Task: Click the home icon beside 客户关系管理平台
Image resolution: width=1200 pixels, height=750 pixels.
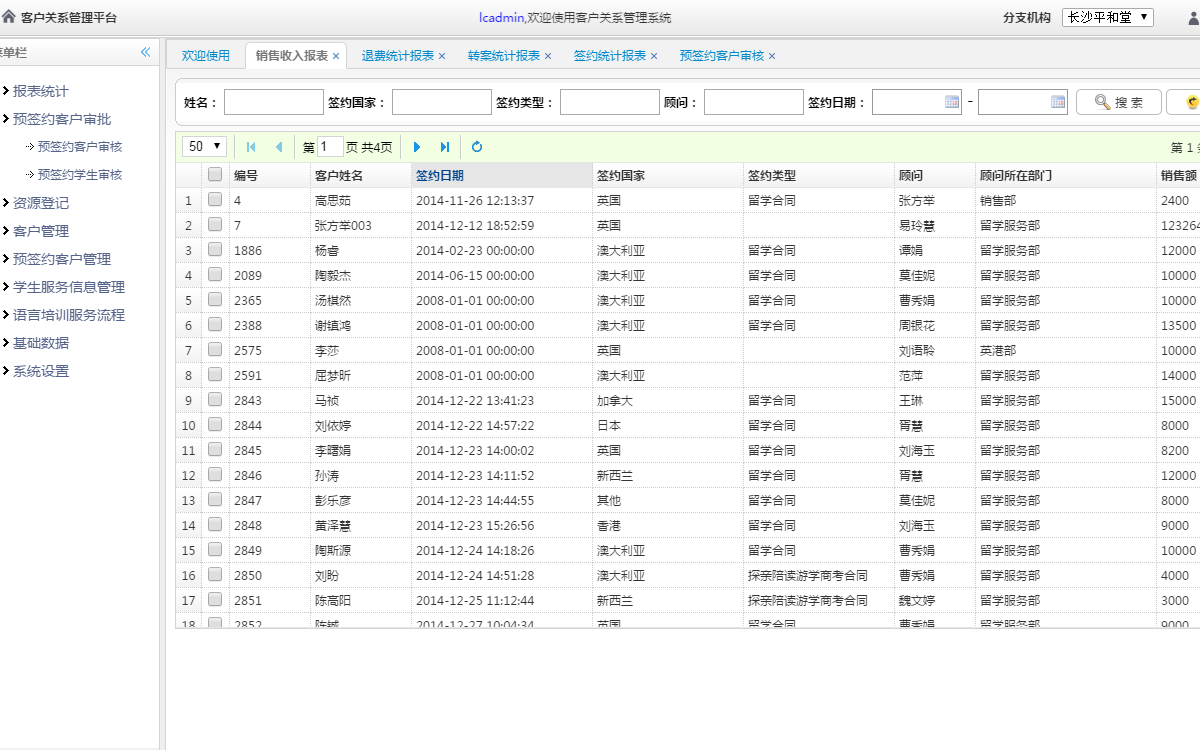Action: [9, 17]
